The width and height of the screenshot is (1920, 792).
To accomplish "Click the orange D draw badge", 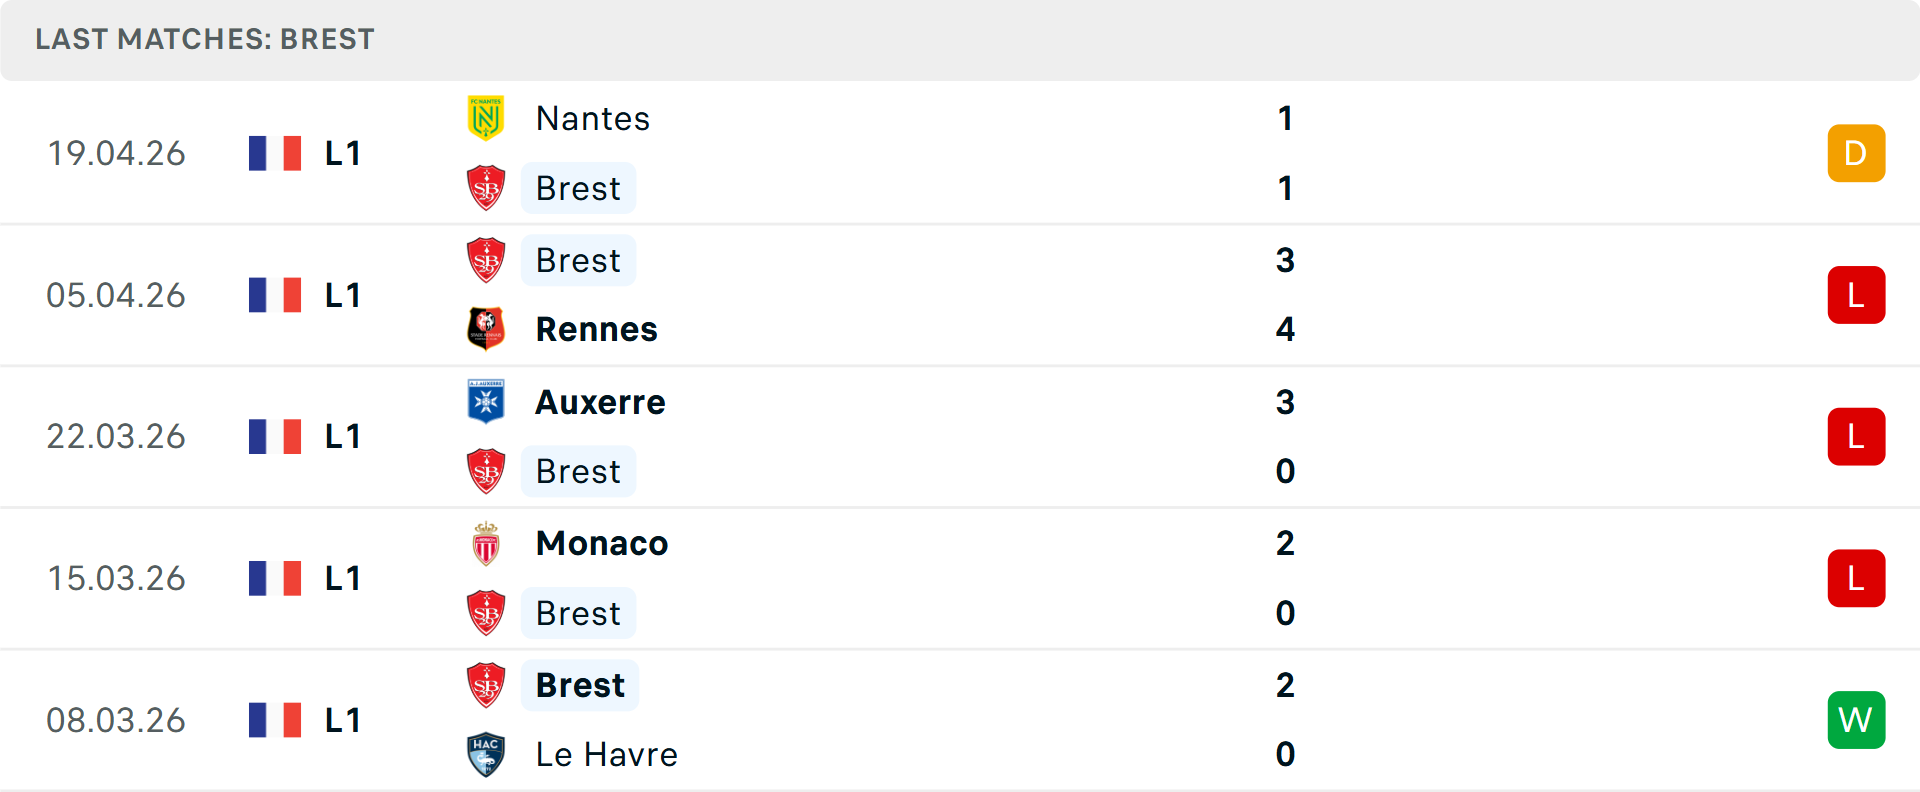I will click(x=1856, y=153).
